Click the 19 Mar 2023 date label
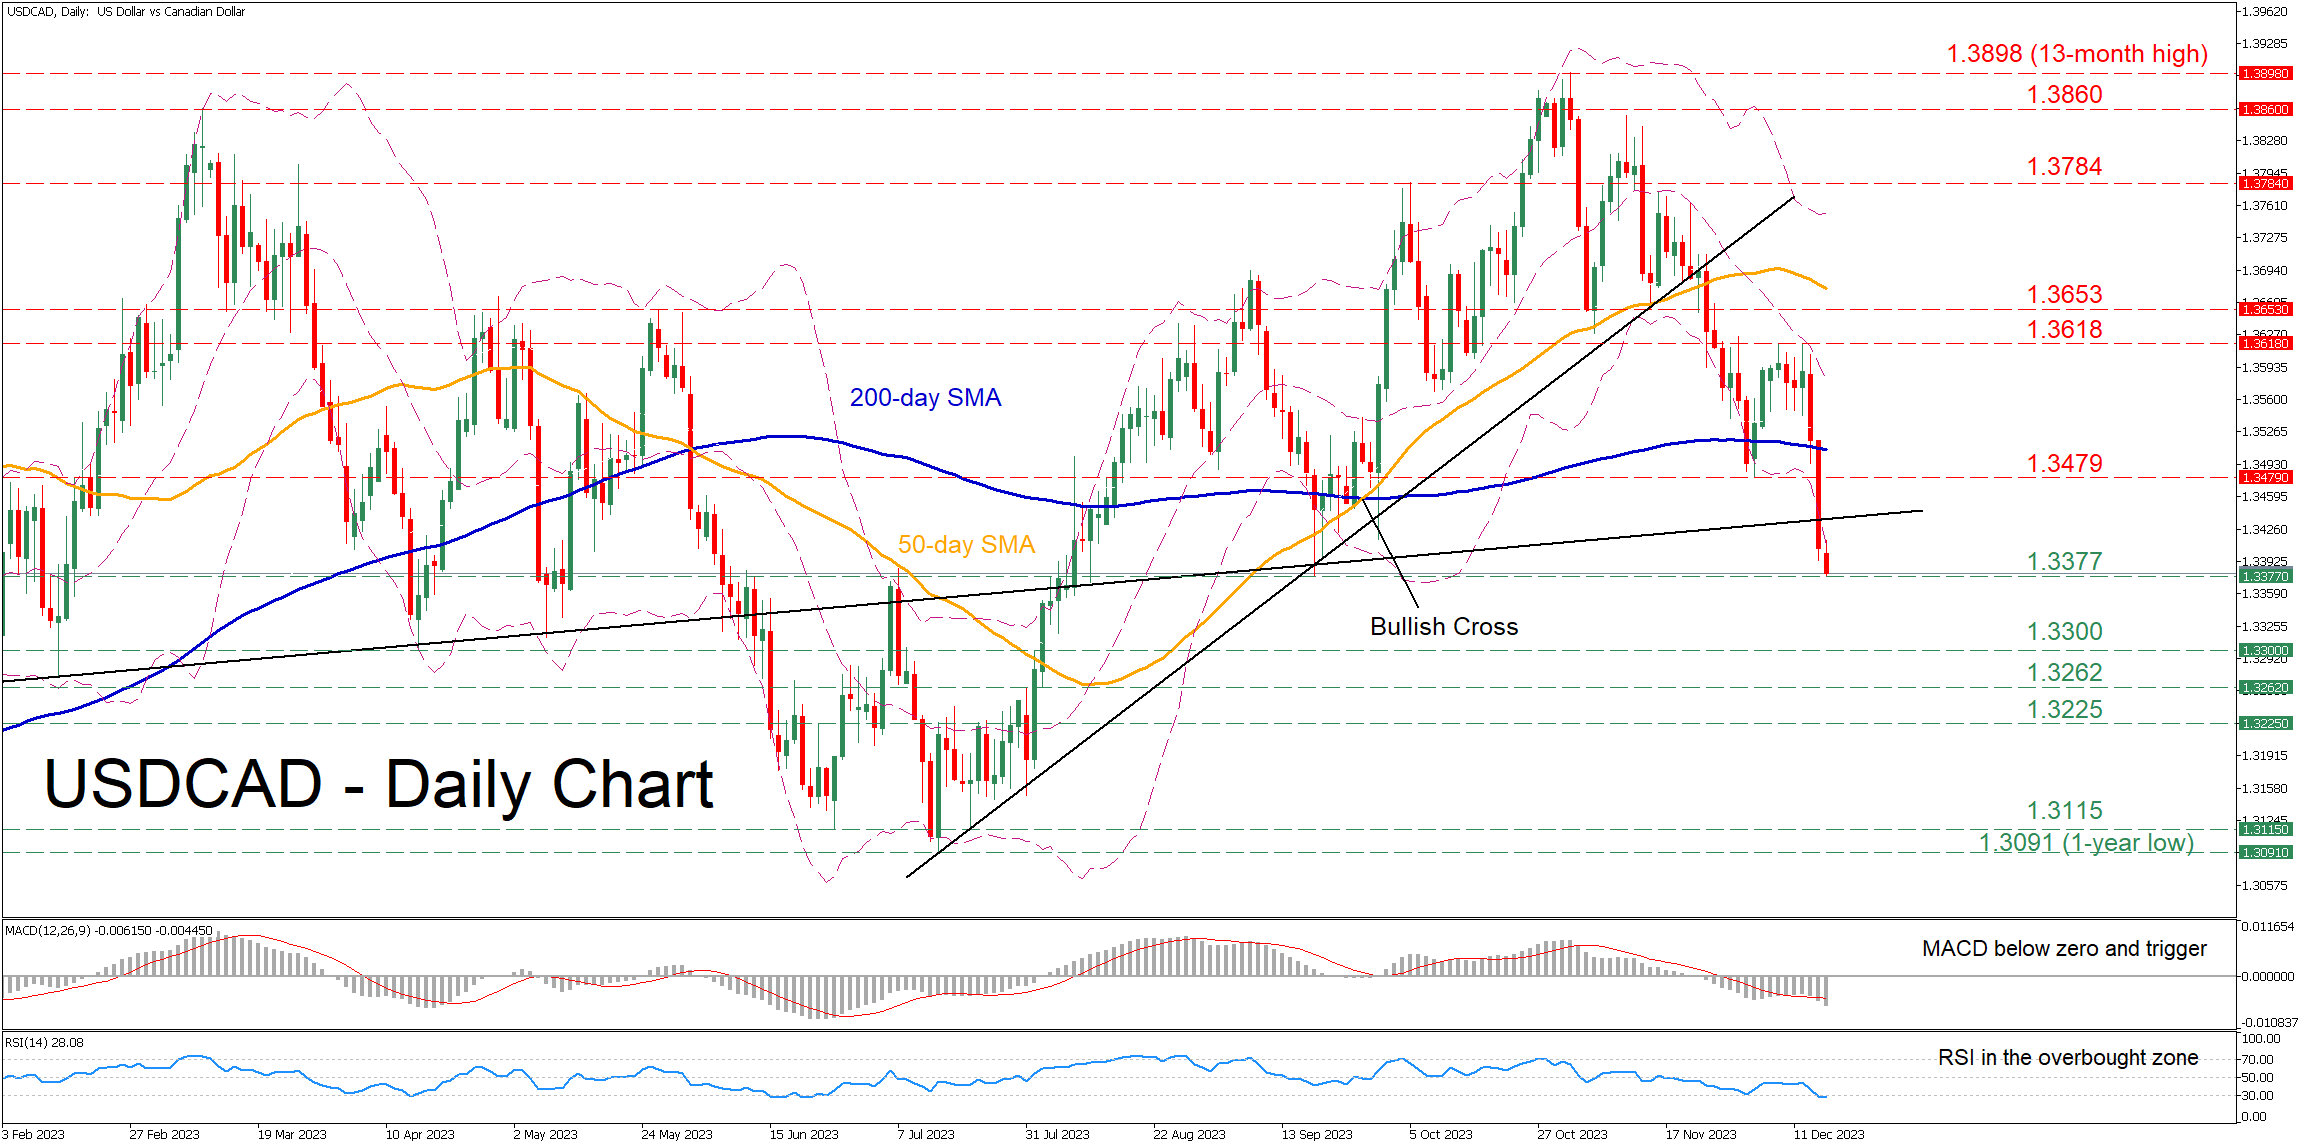Viewport: 2306px width, 1147px height. pyautogui.click(x=292, y=1135)
